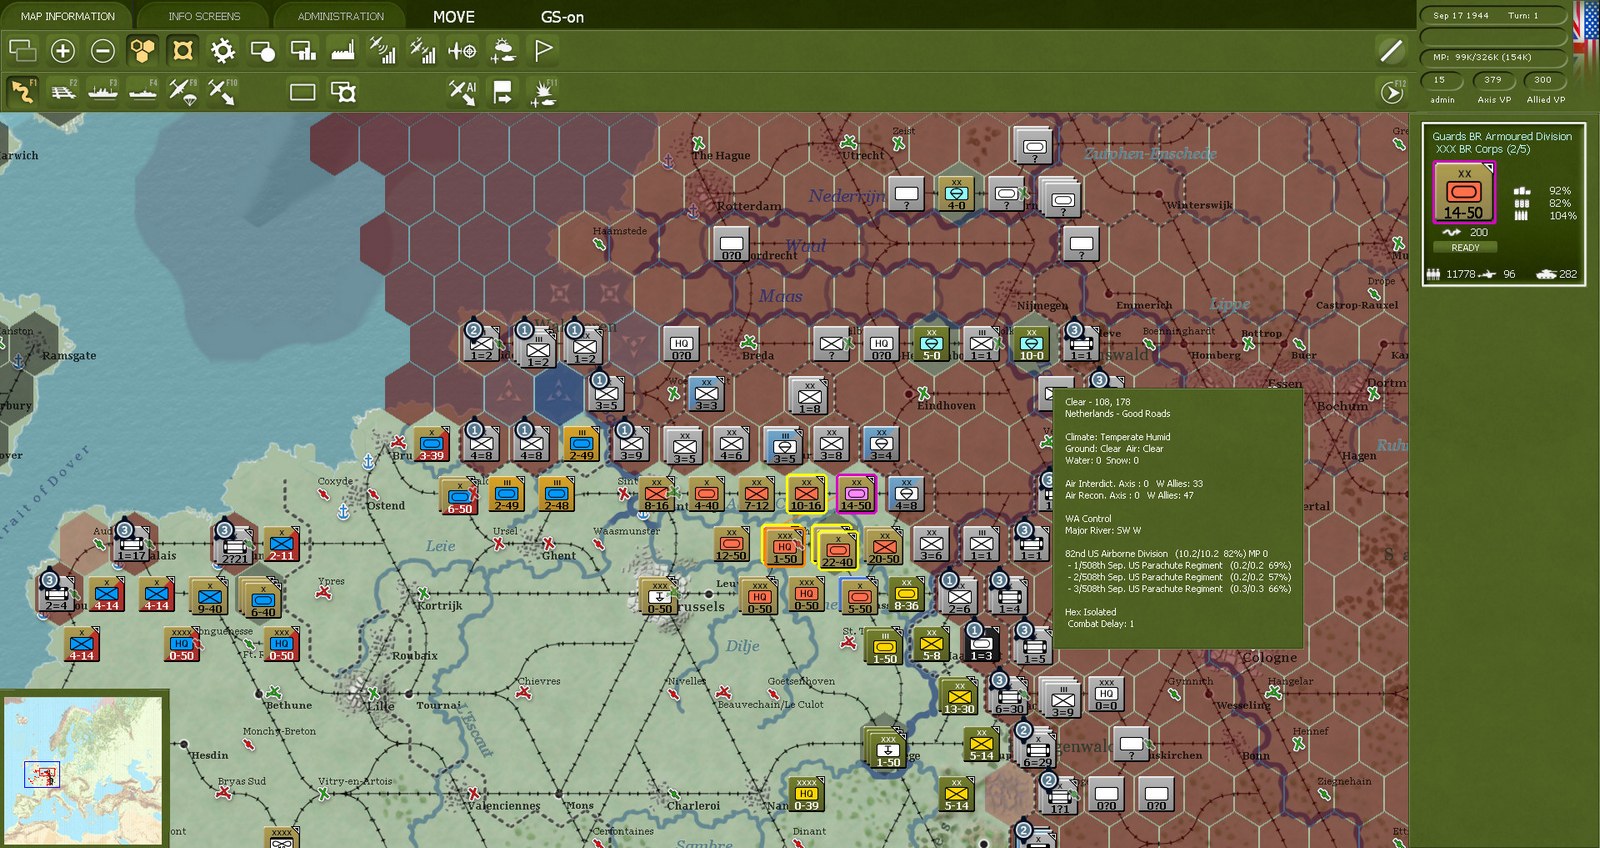
Task: Open the ADMINISTRATION tab
Action: coord(340,16)
